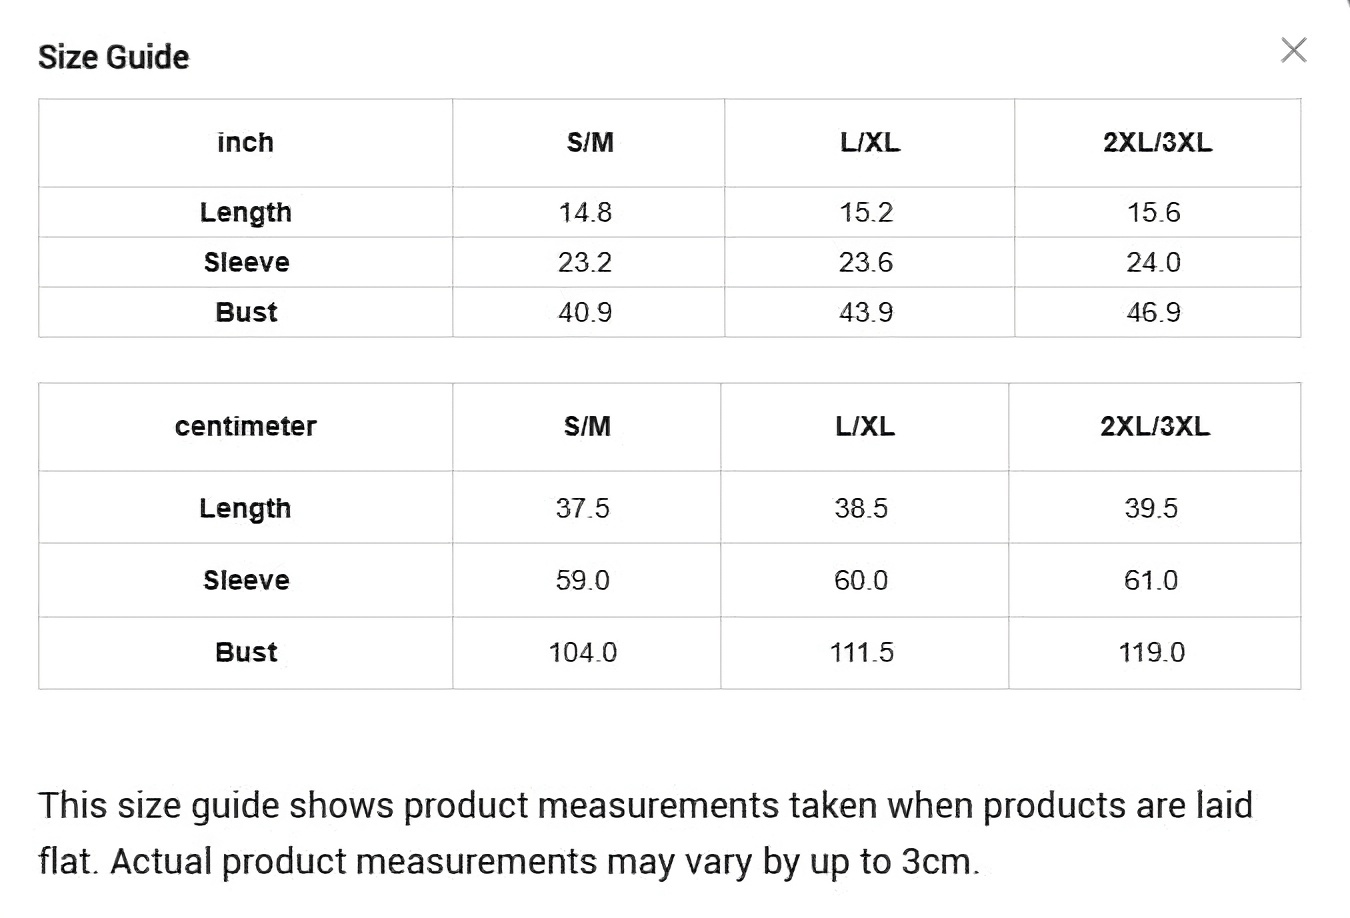
Task: Click the 2XL/3XL header in inch table
Action: tap(1158, 143)
